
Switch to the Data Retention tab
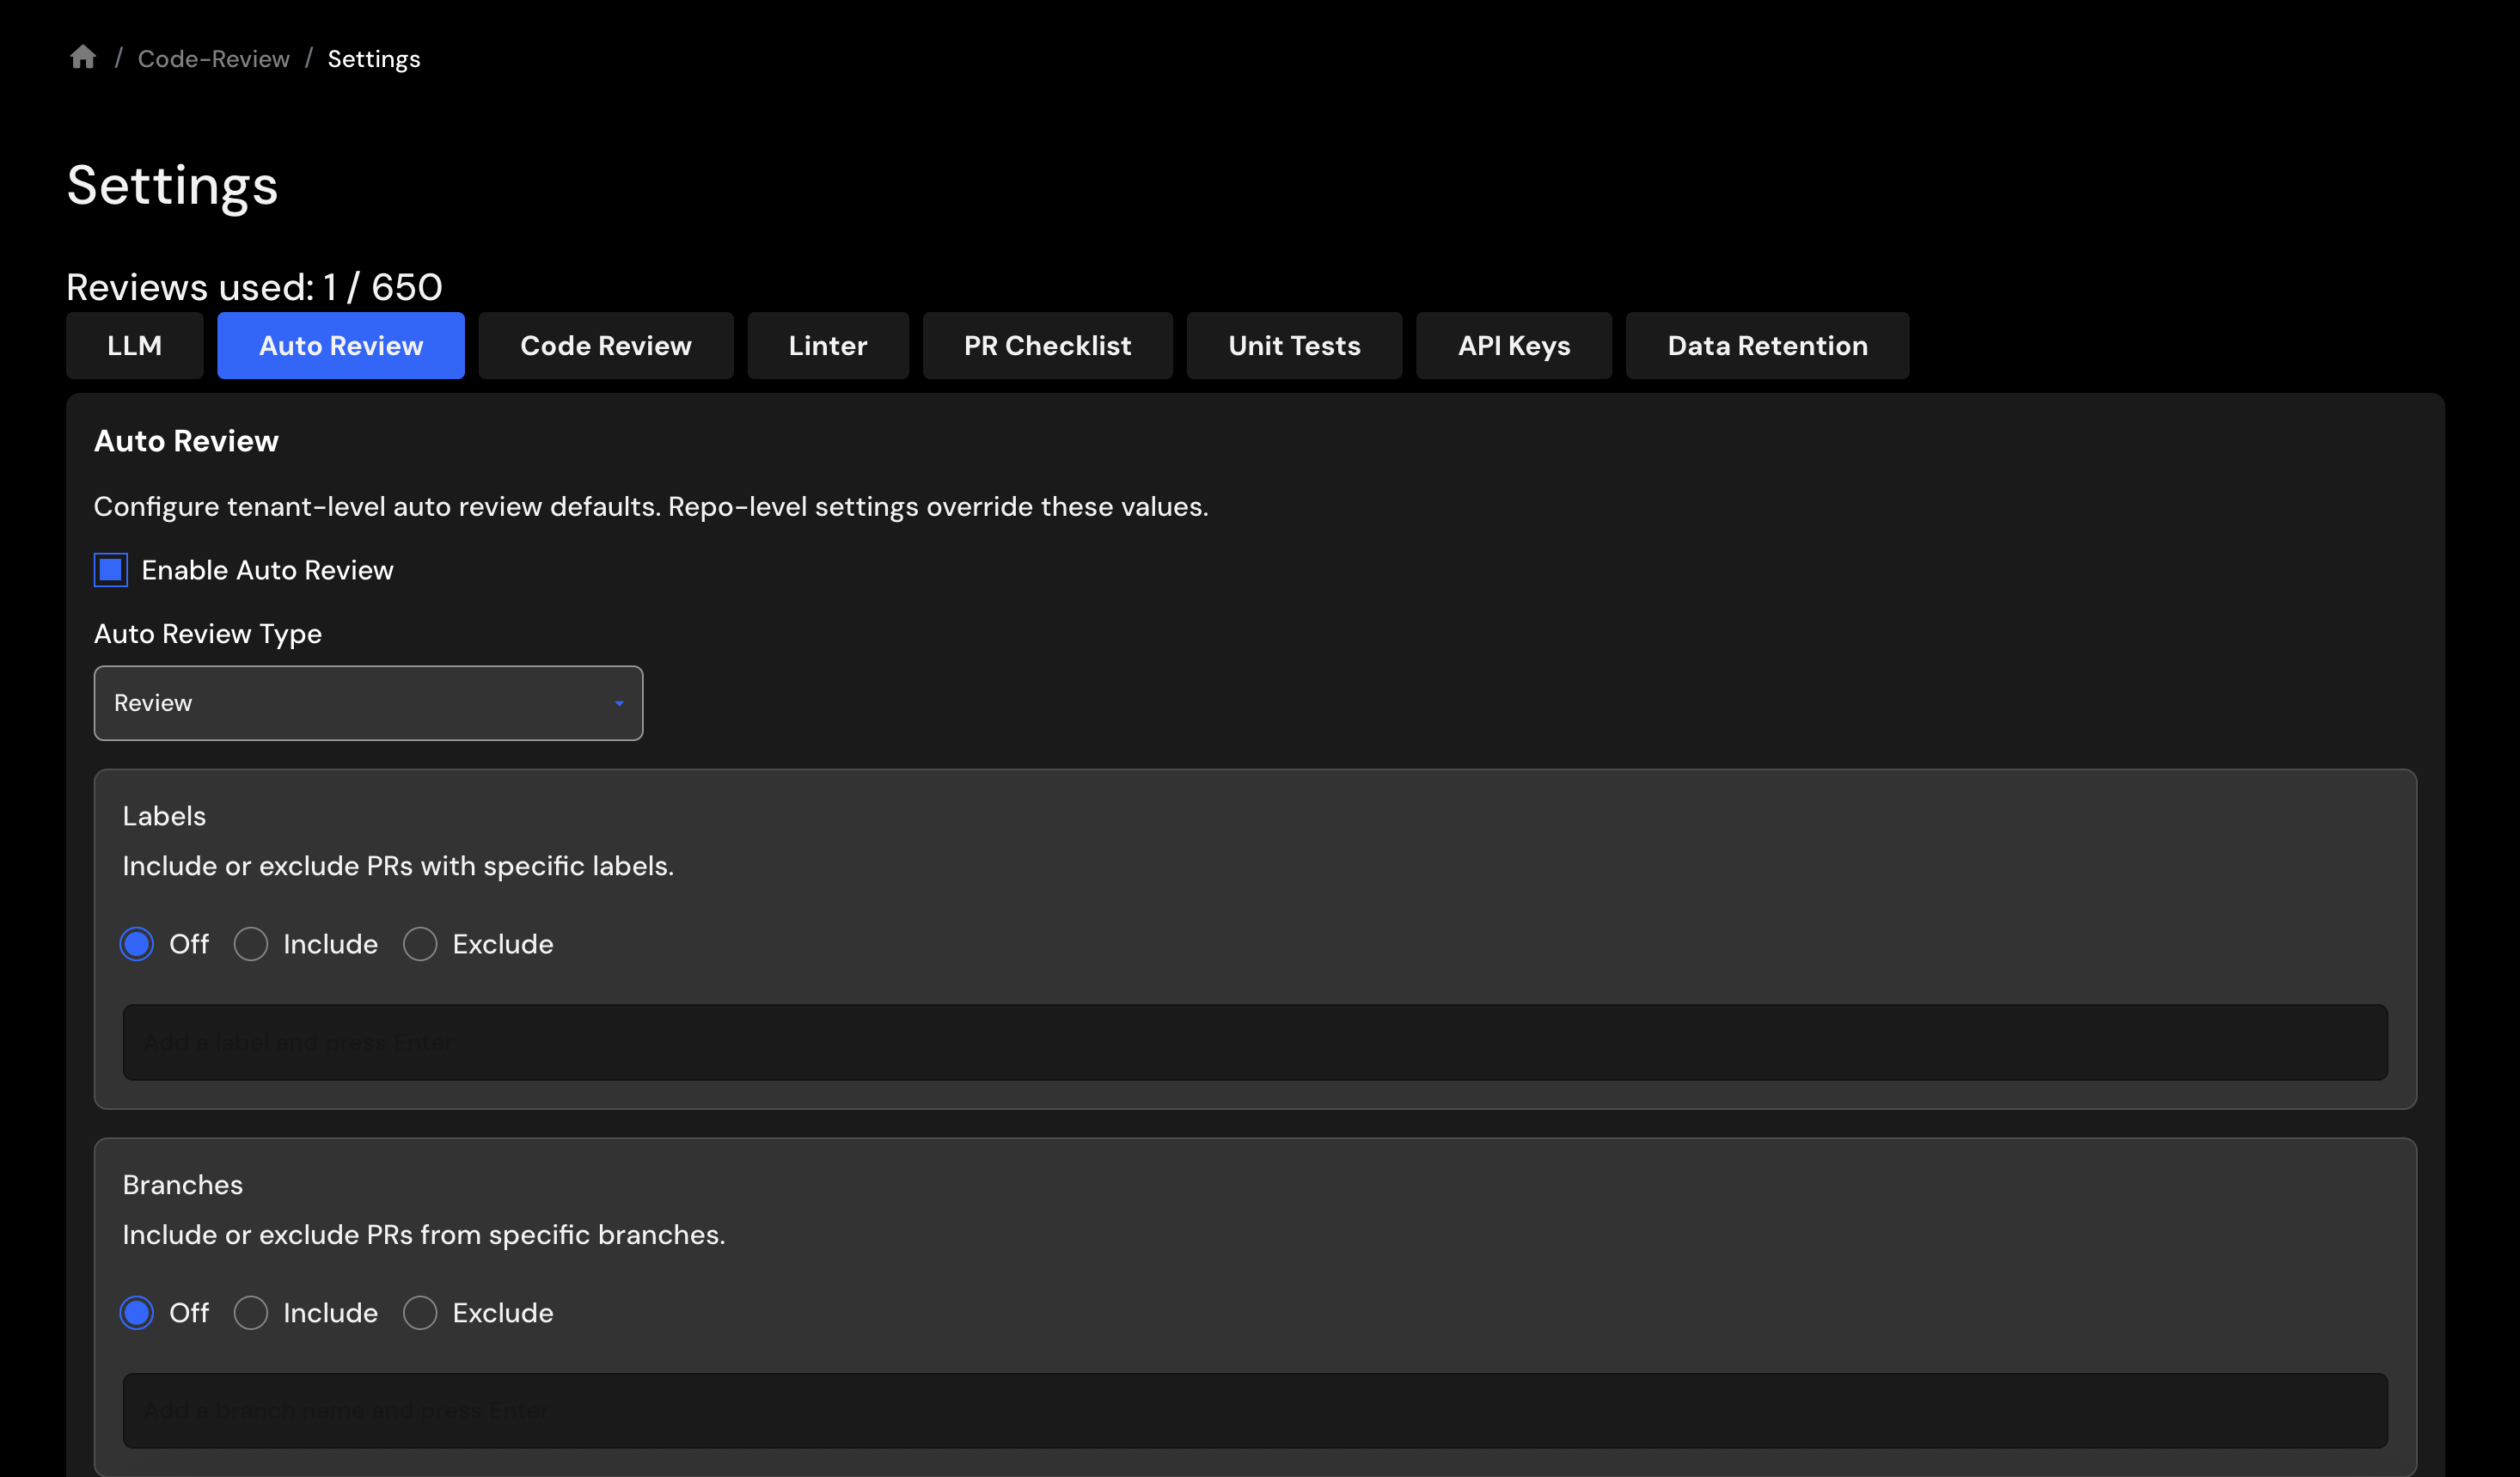(1767, 345)
